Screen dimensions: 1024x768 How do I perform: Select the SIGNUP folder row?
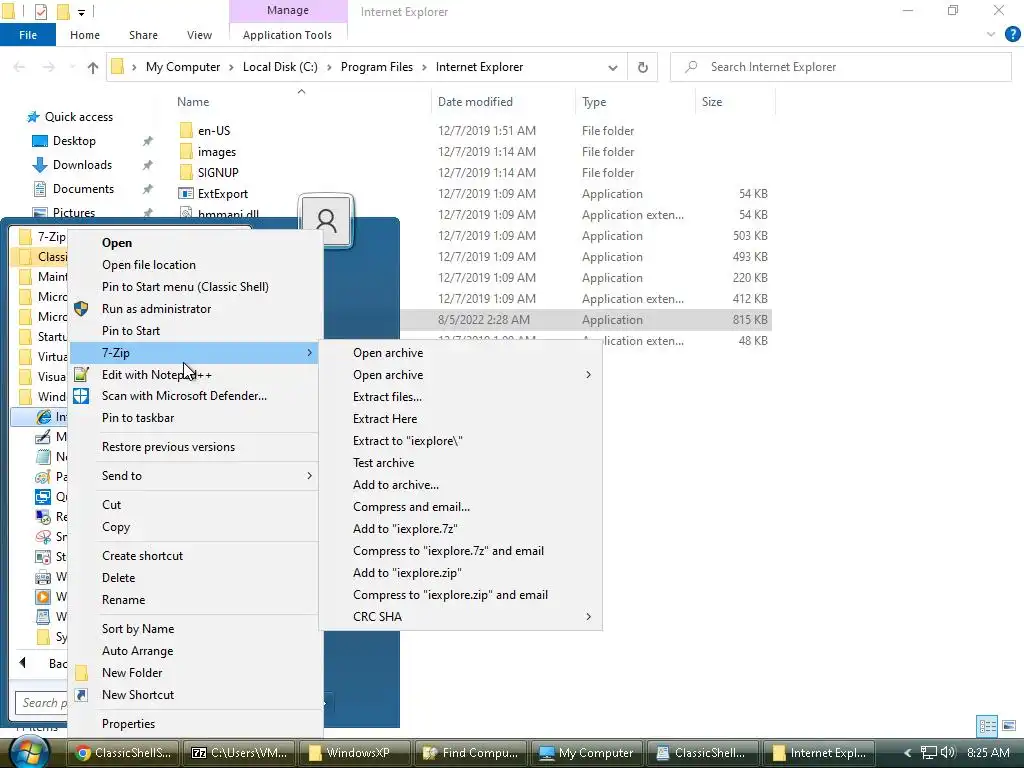point(473,172)
